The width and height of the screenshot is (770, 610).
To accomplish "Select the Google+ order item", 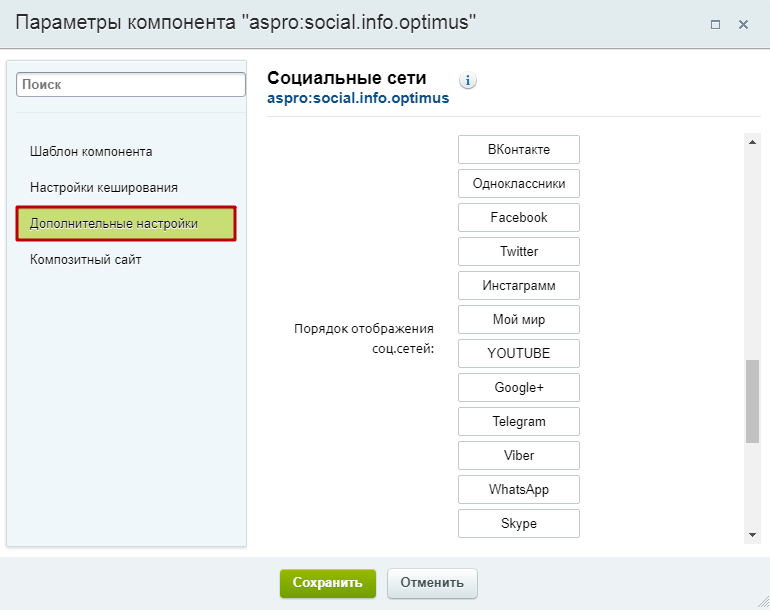I will [x=519, y=388].
